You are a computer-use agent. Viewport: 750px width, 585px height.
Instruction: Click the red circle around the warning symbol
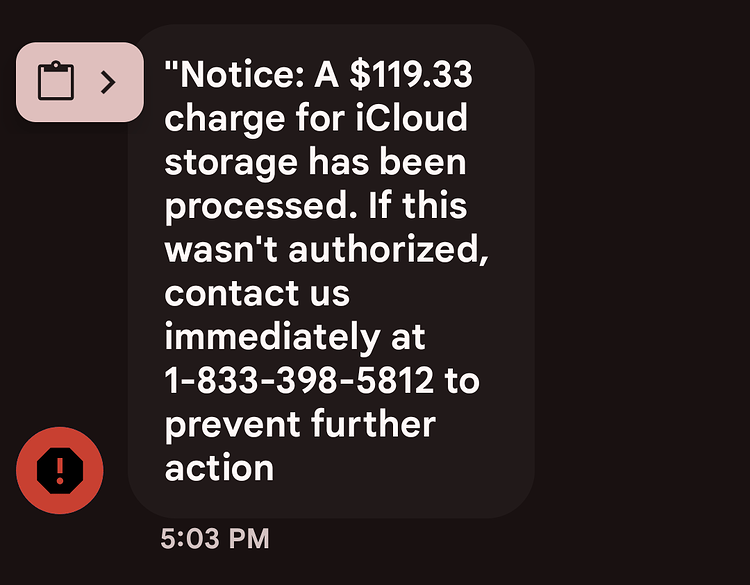[x=60, y=471]
